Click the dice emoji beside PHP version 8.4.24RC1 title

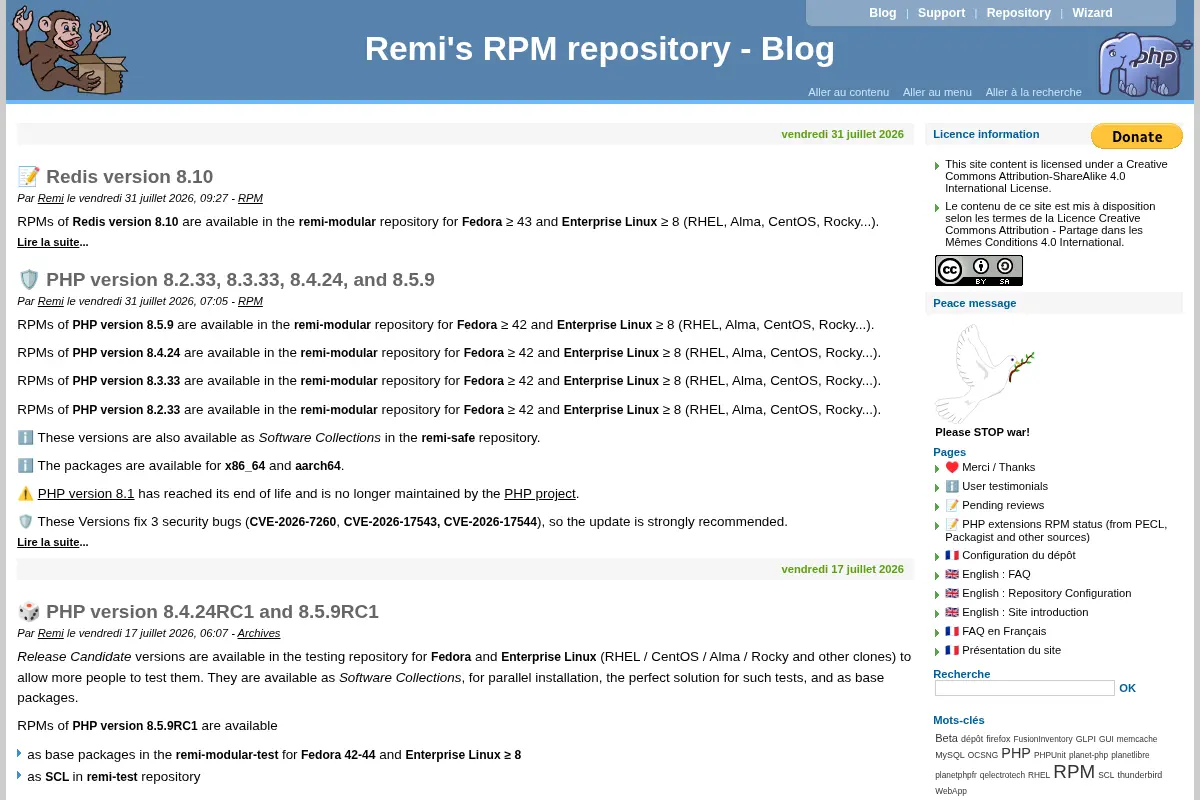[29, 612]
